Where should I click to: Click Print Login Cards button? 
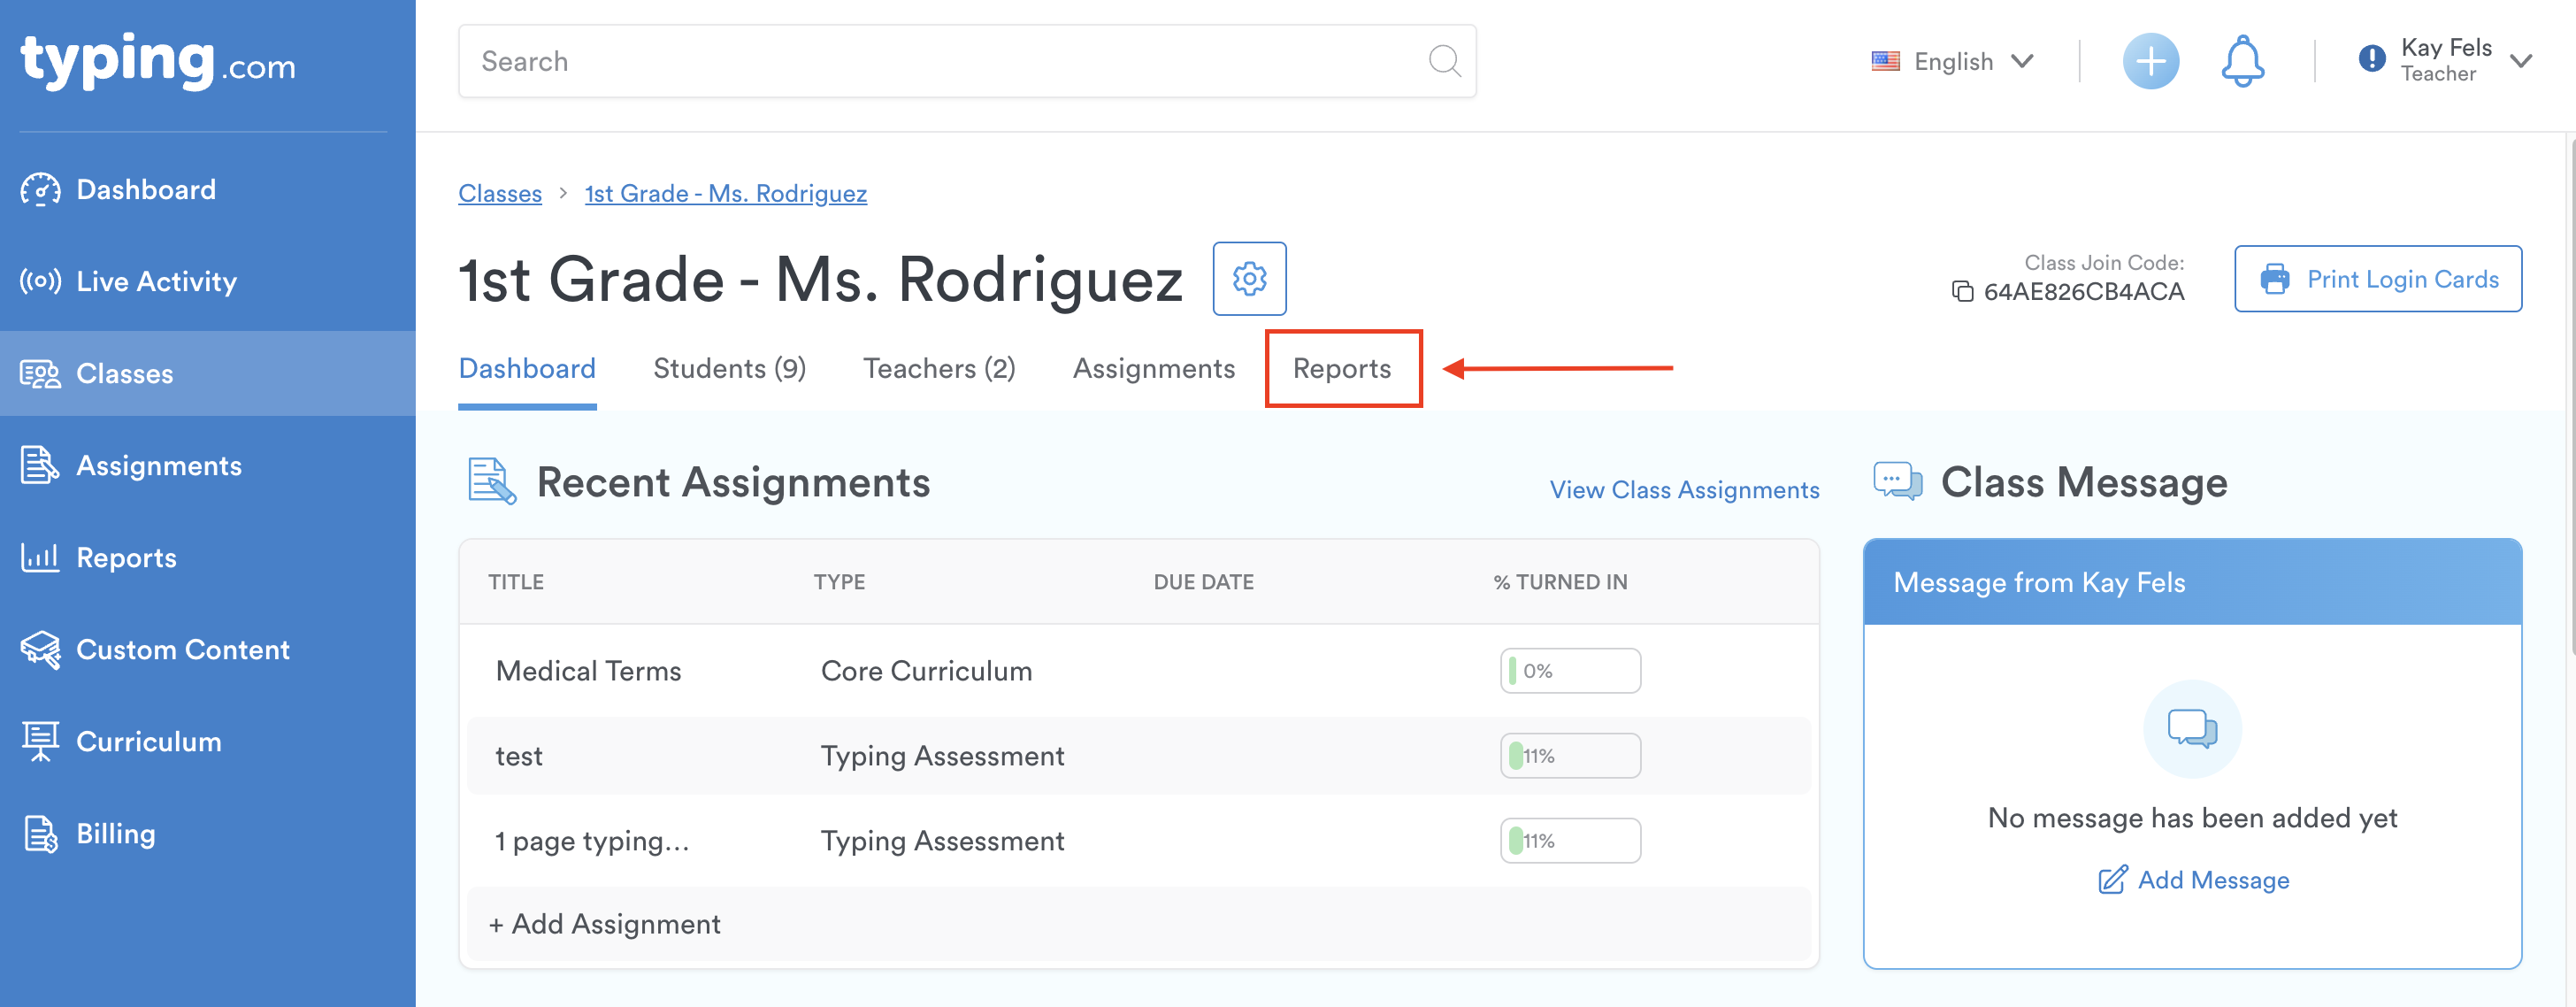click(x=2378, y=279)
